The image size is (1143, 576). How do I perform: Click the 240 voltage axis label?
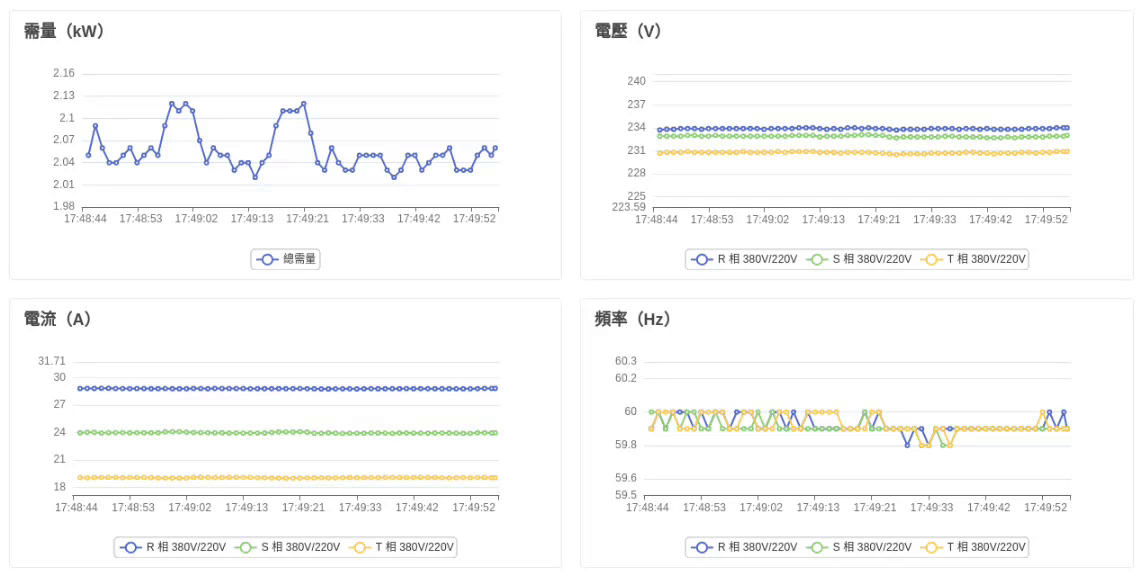(636, 81)
